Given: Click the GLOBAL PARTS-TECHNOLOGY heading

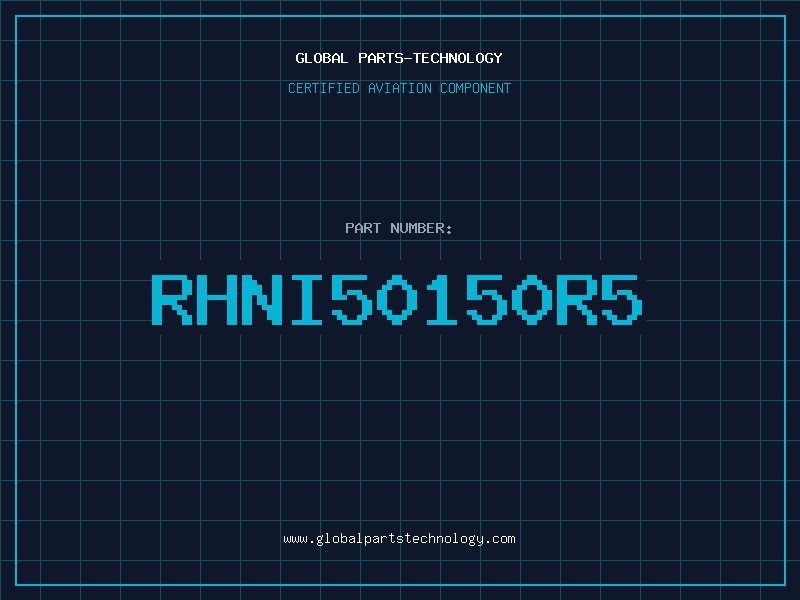Looking at the screenshot, I should coord(399,58).
